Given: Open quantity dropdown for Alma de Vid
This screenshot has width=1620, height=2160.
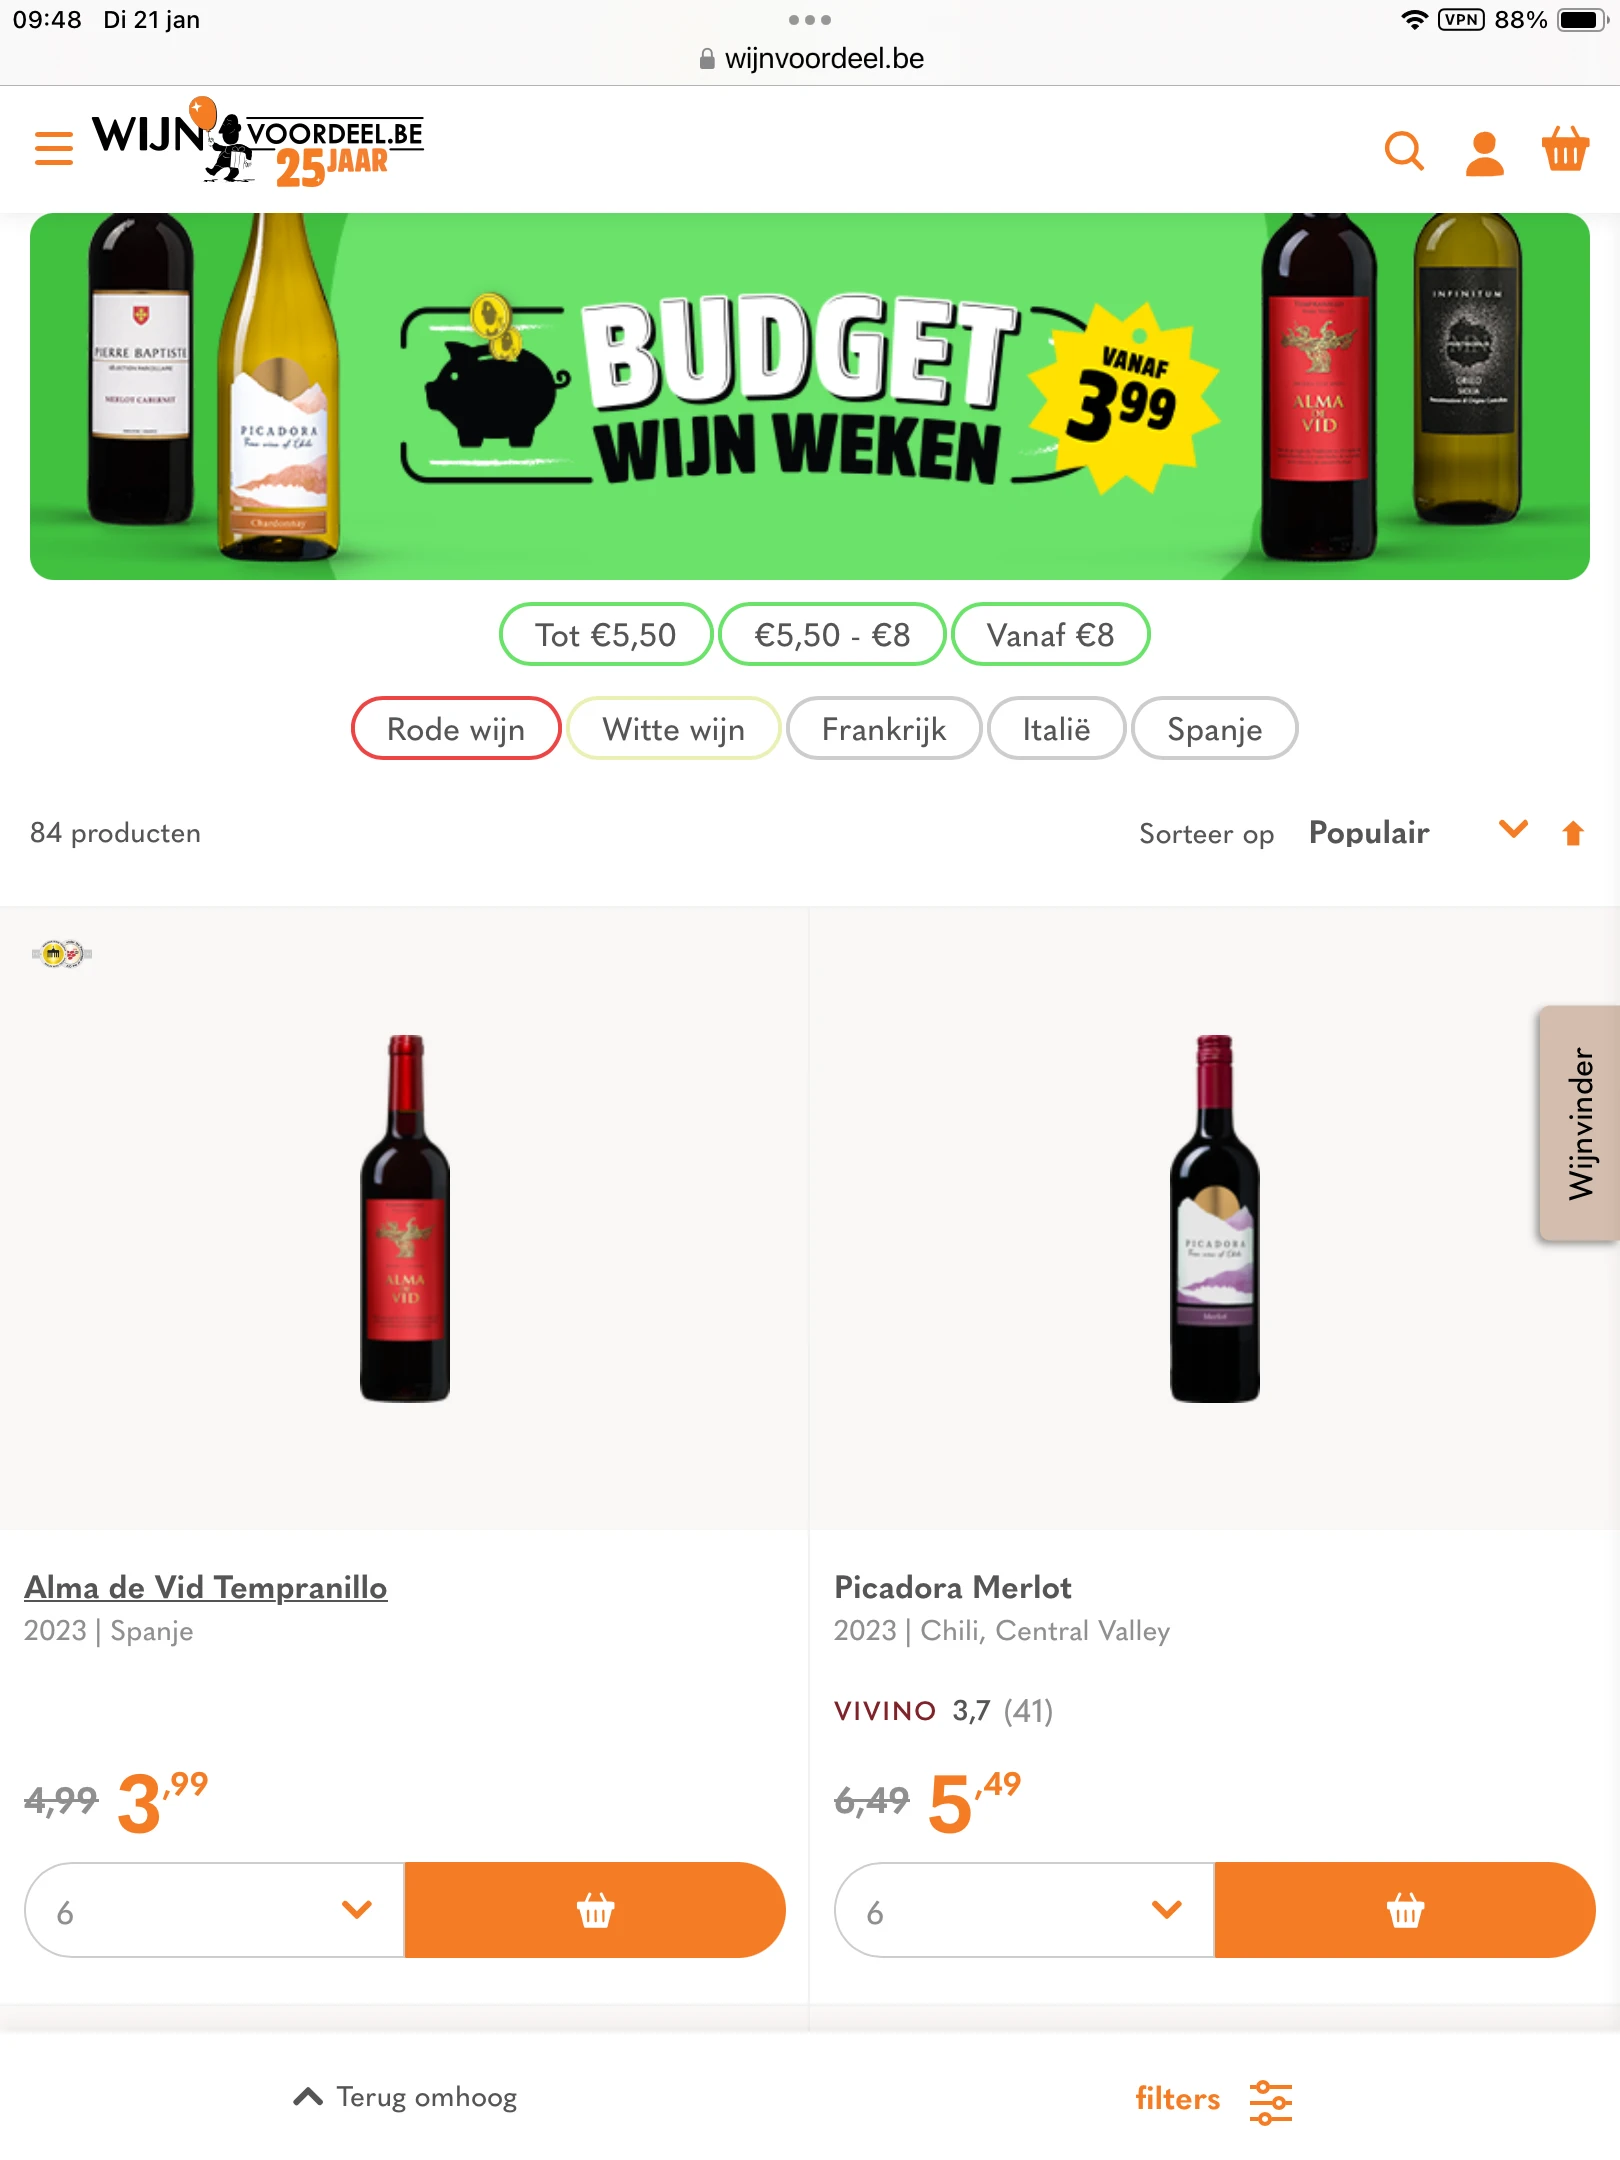Looking at the screenshot, I should [x=215, y=1910].
